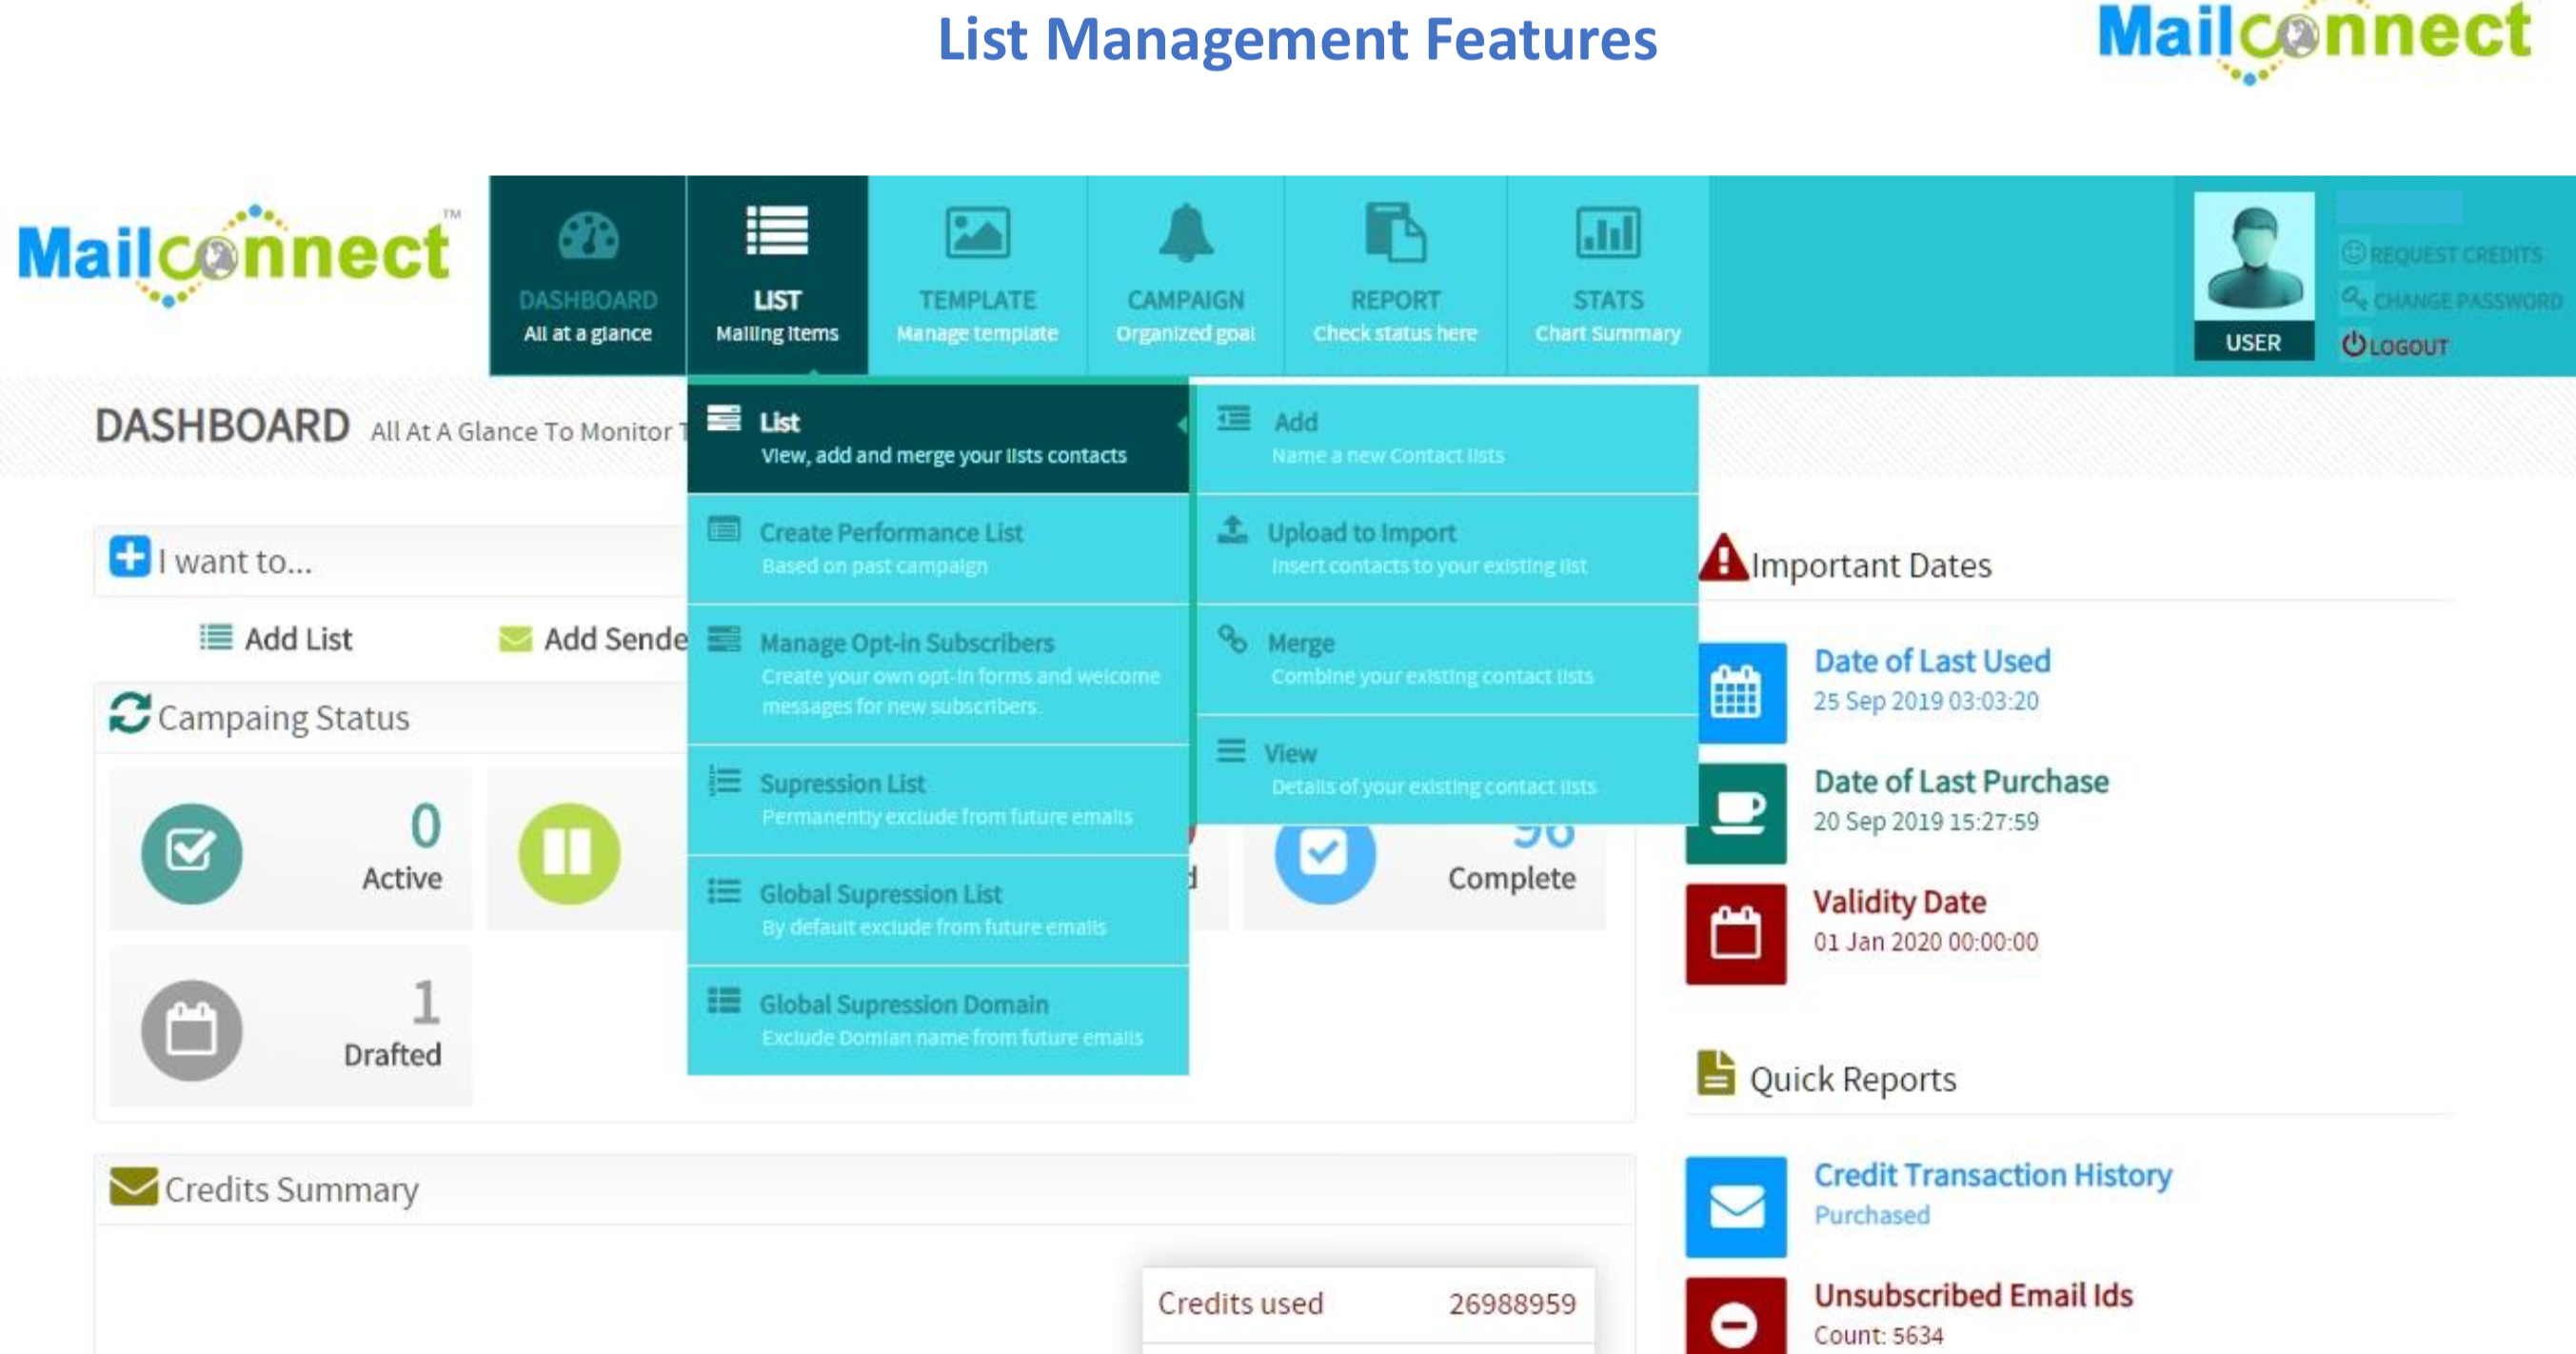2576x1354 pixels.
Task: Click the Credits Summary envelope icon
Action: (x=134, y=1186)
